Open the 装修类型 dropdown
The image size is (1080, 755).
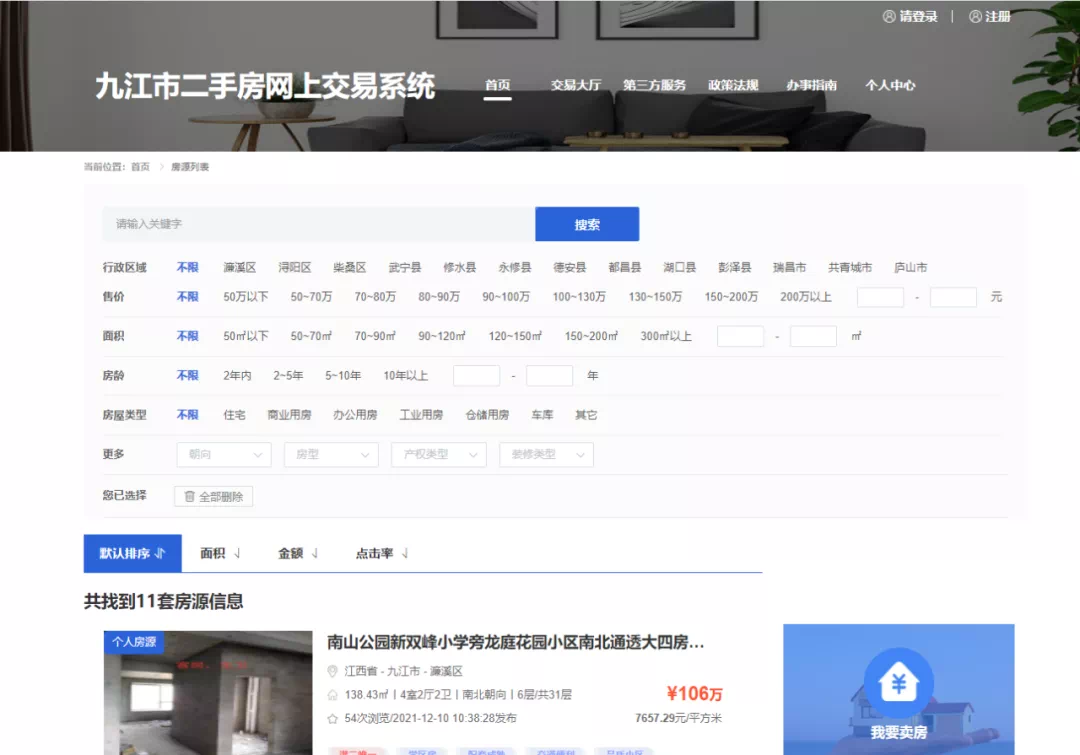click(546, 455)
